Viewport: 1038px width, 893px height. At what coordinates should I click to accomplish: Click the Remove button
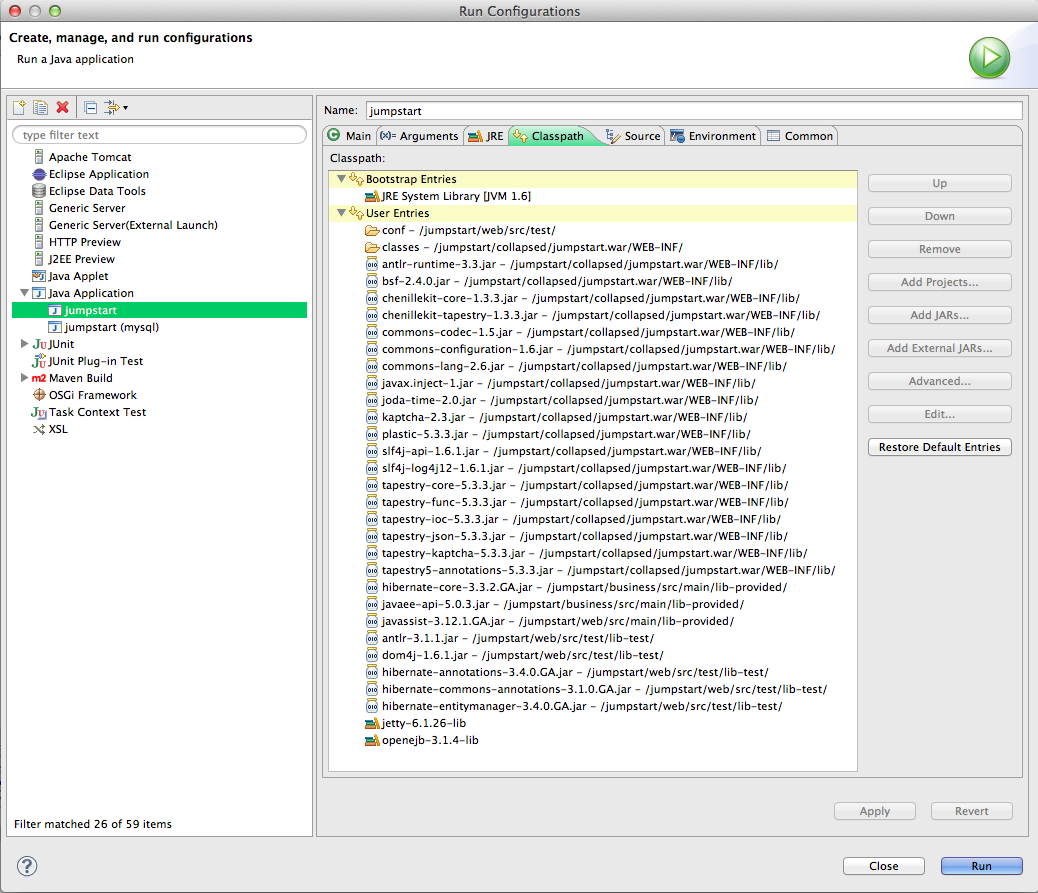coord(939,249)
